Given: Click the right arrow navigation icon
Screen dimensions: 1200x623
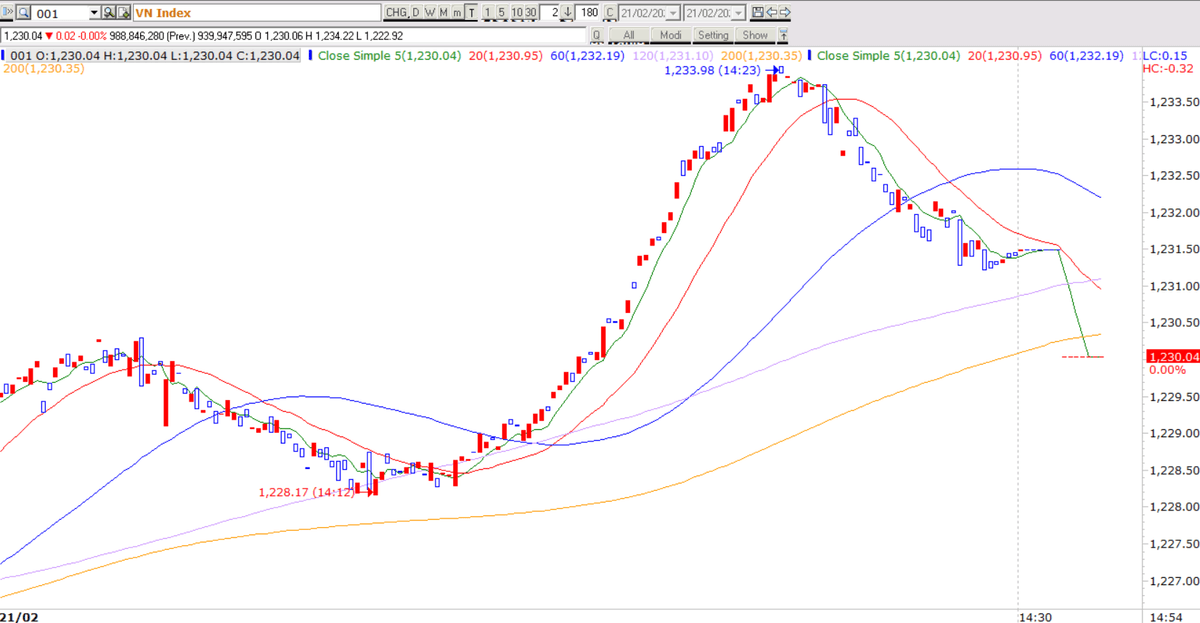Looking at the screenshot, I should click(786, 13).
